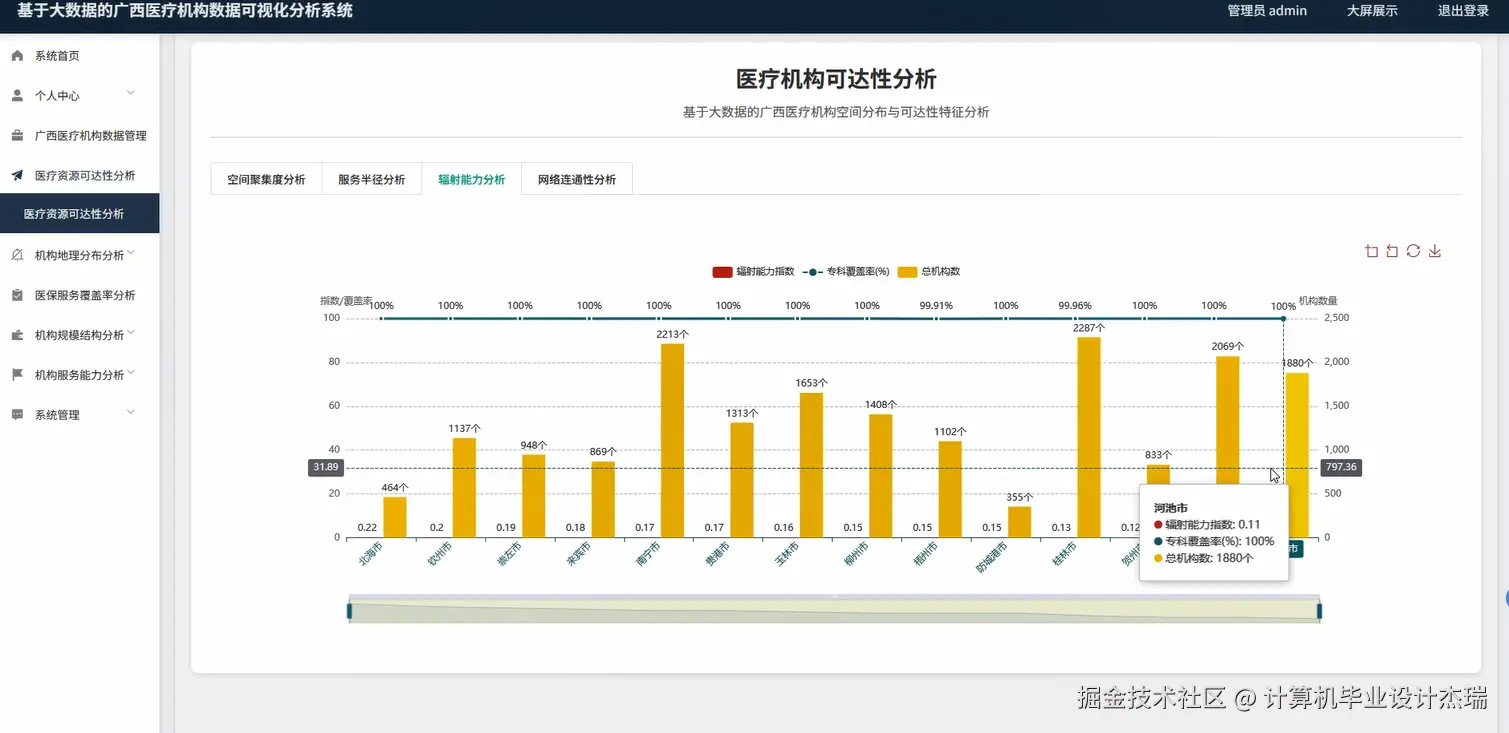Click the 崇左市 bar labeled 948个
This screenshot has width=1509, height=733.
click(533, 496)
